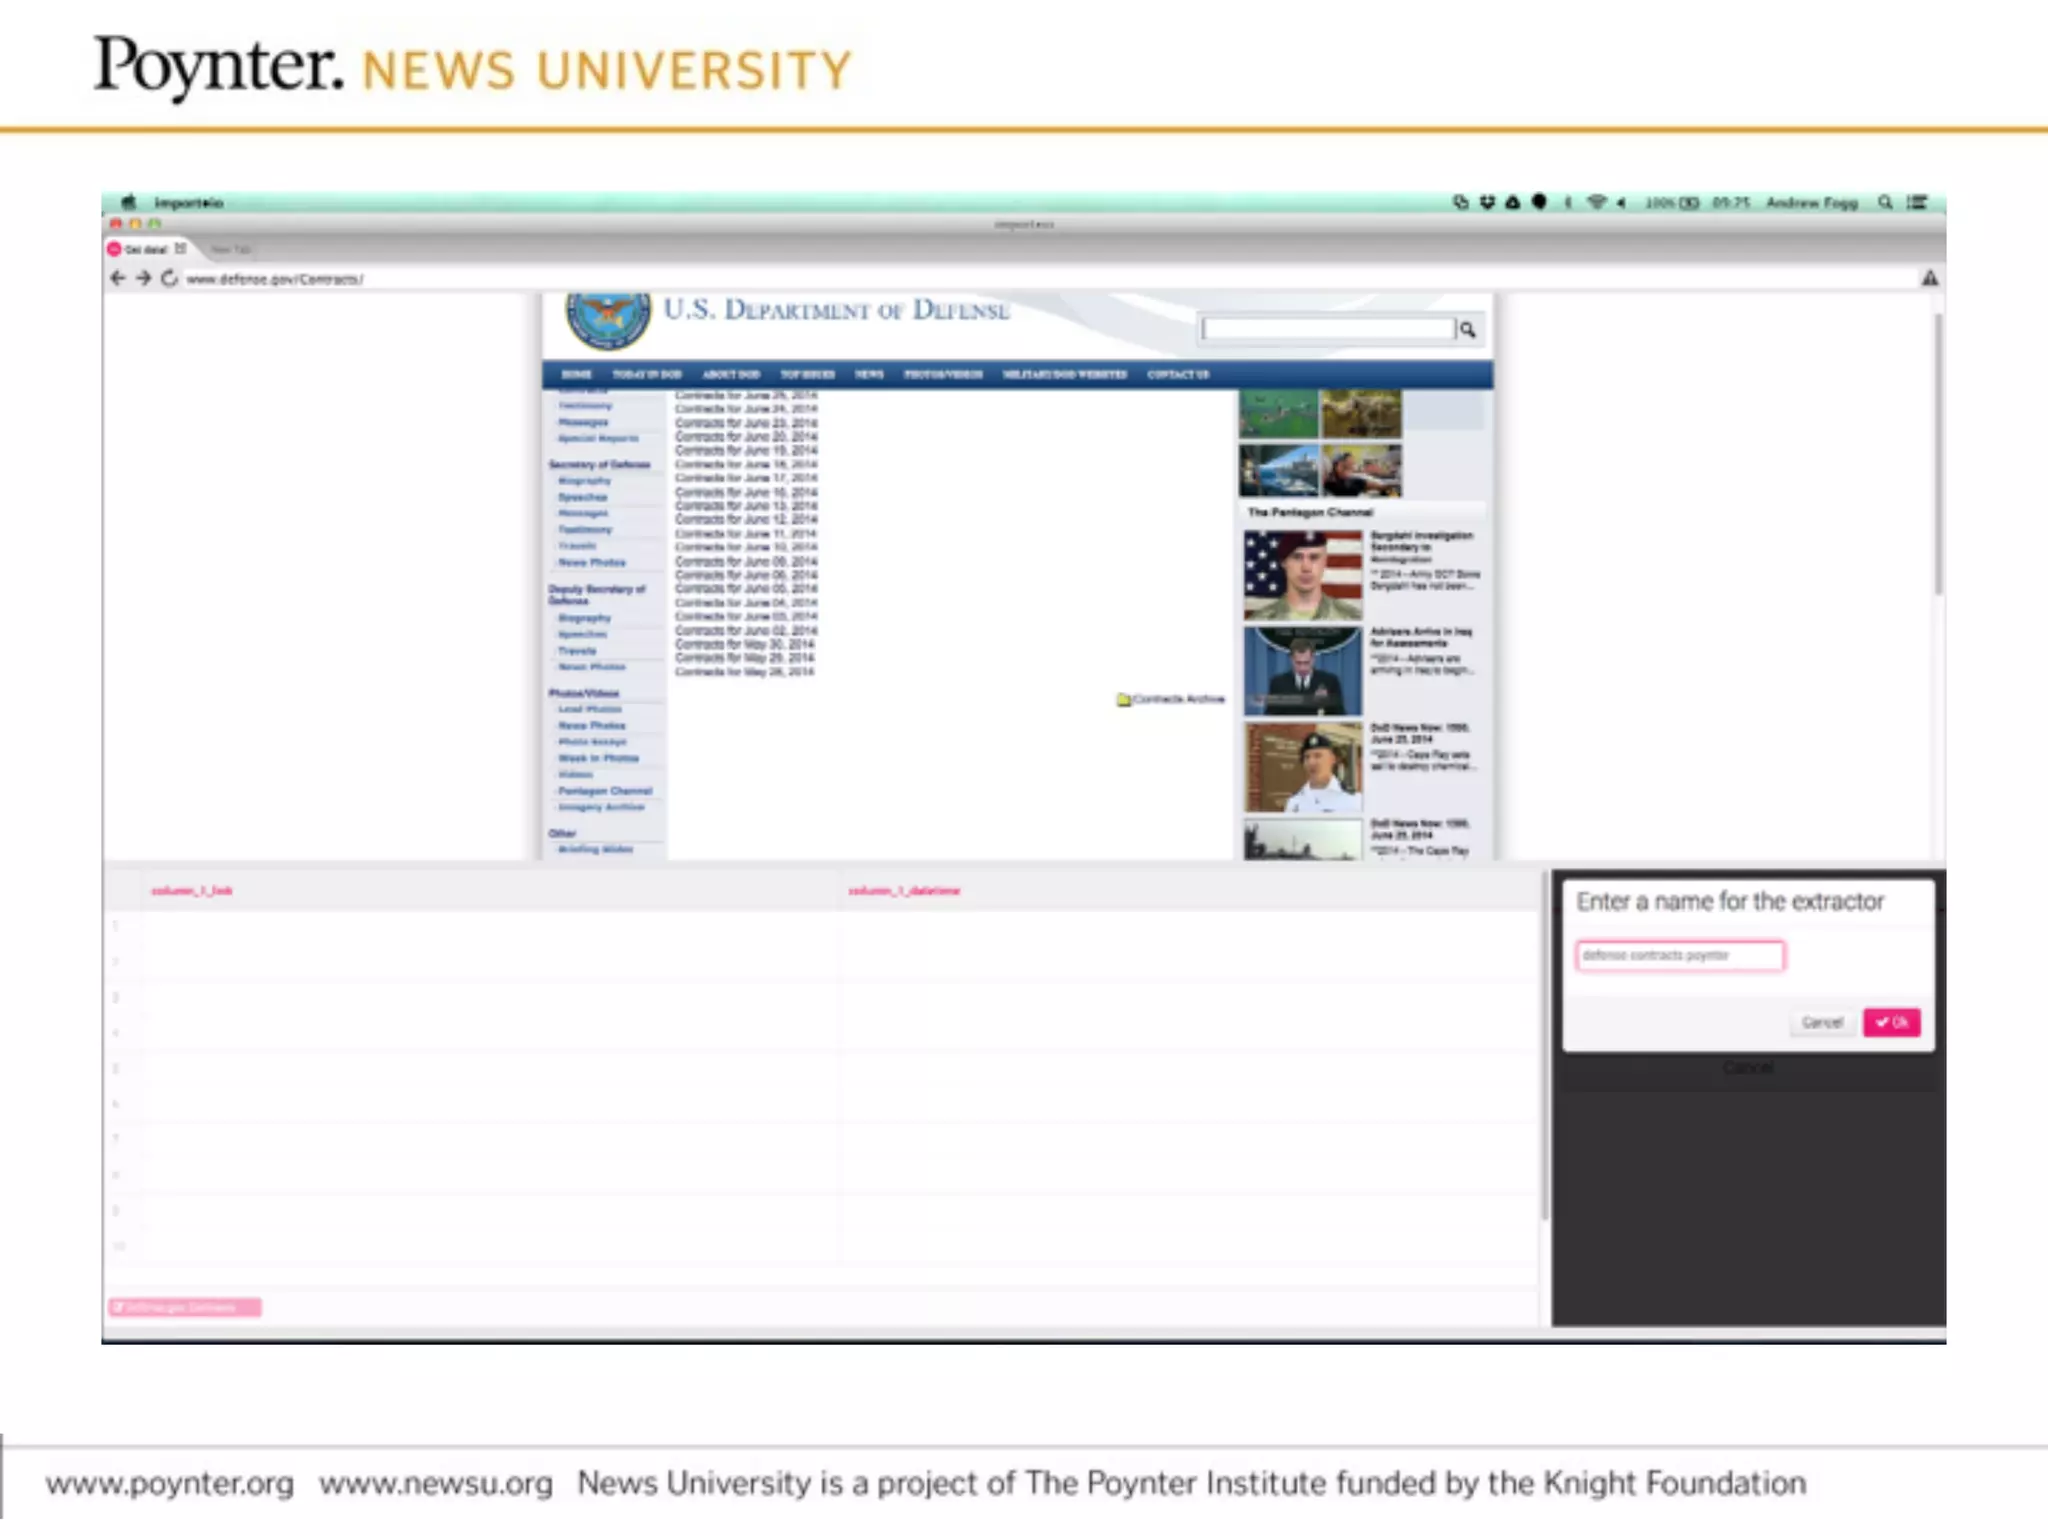Open Contracts for June 02, 2014 link

point(746,630)
